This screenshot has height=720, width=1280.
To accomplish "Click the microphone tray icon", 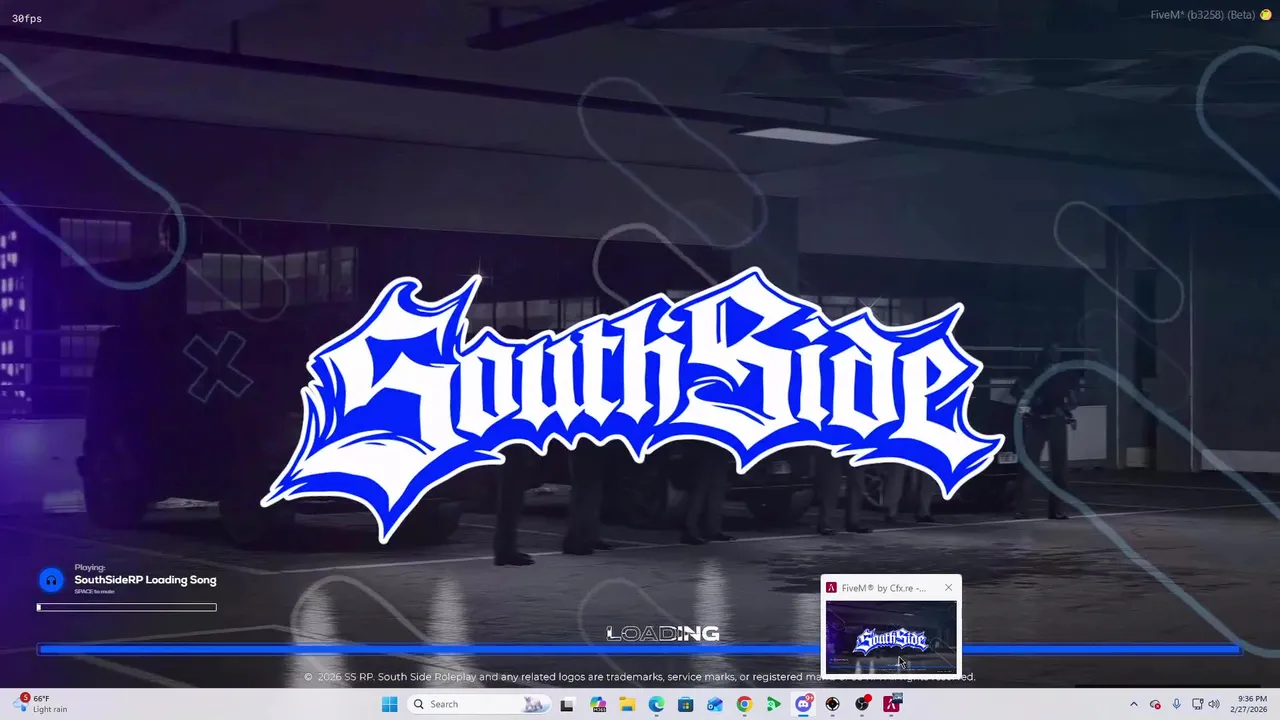I will click(1176, 704).
